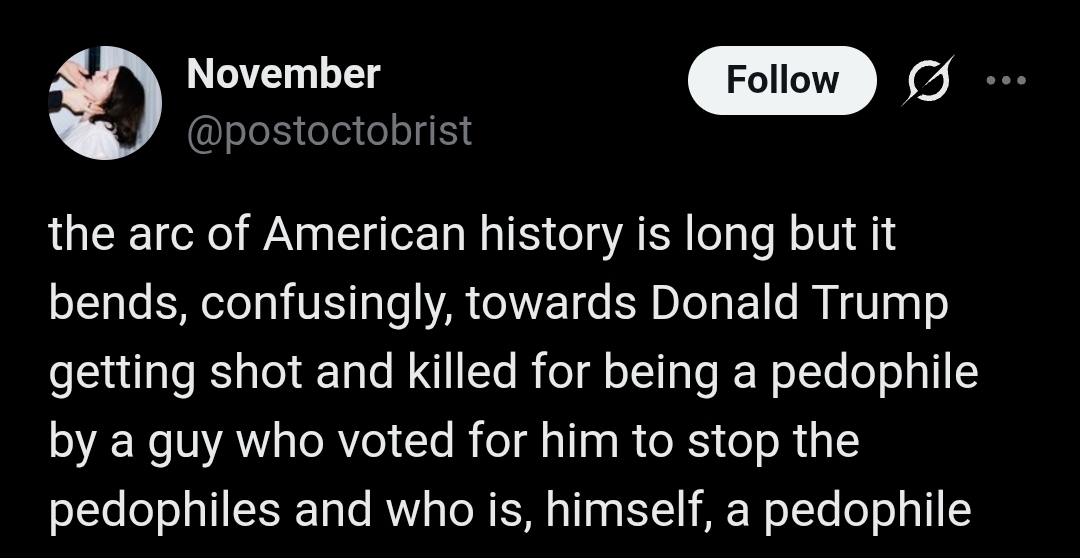Click "is long but it" in the first line
The height and width of the screenshot is (558, 1080).
765,236
